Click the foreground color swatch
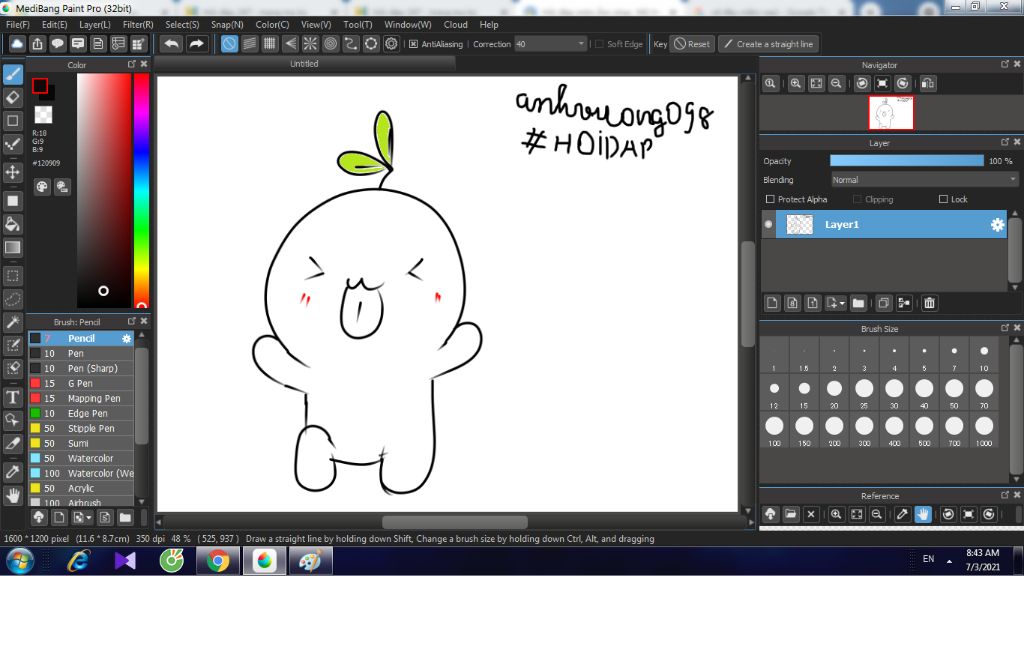The height and width of the screenshot is (661, 1024). (40, 86)
